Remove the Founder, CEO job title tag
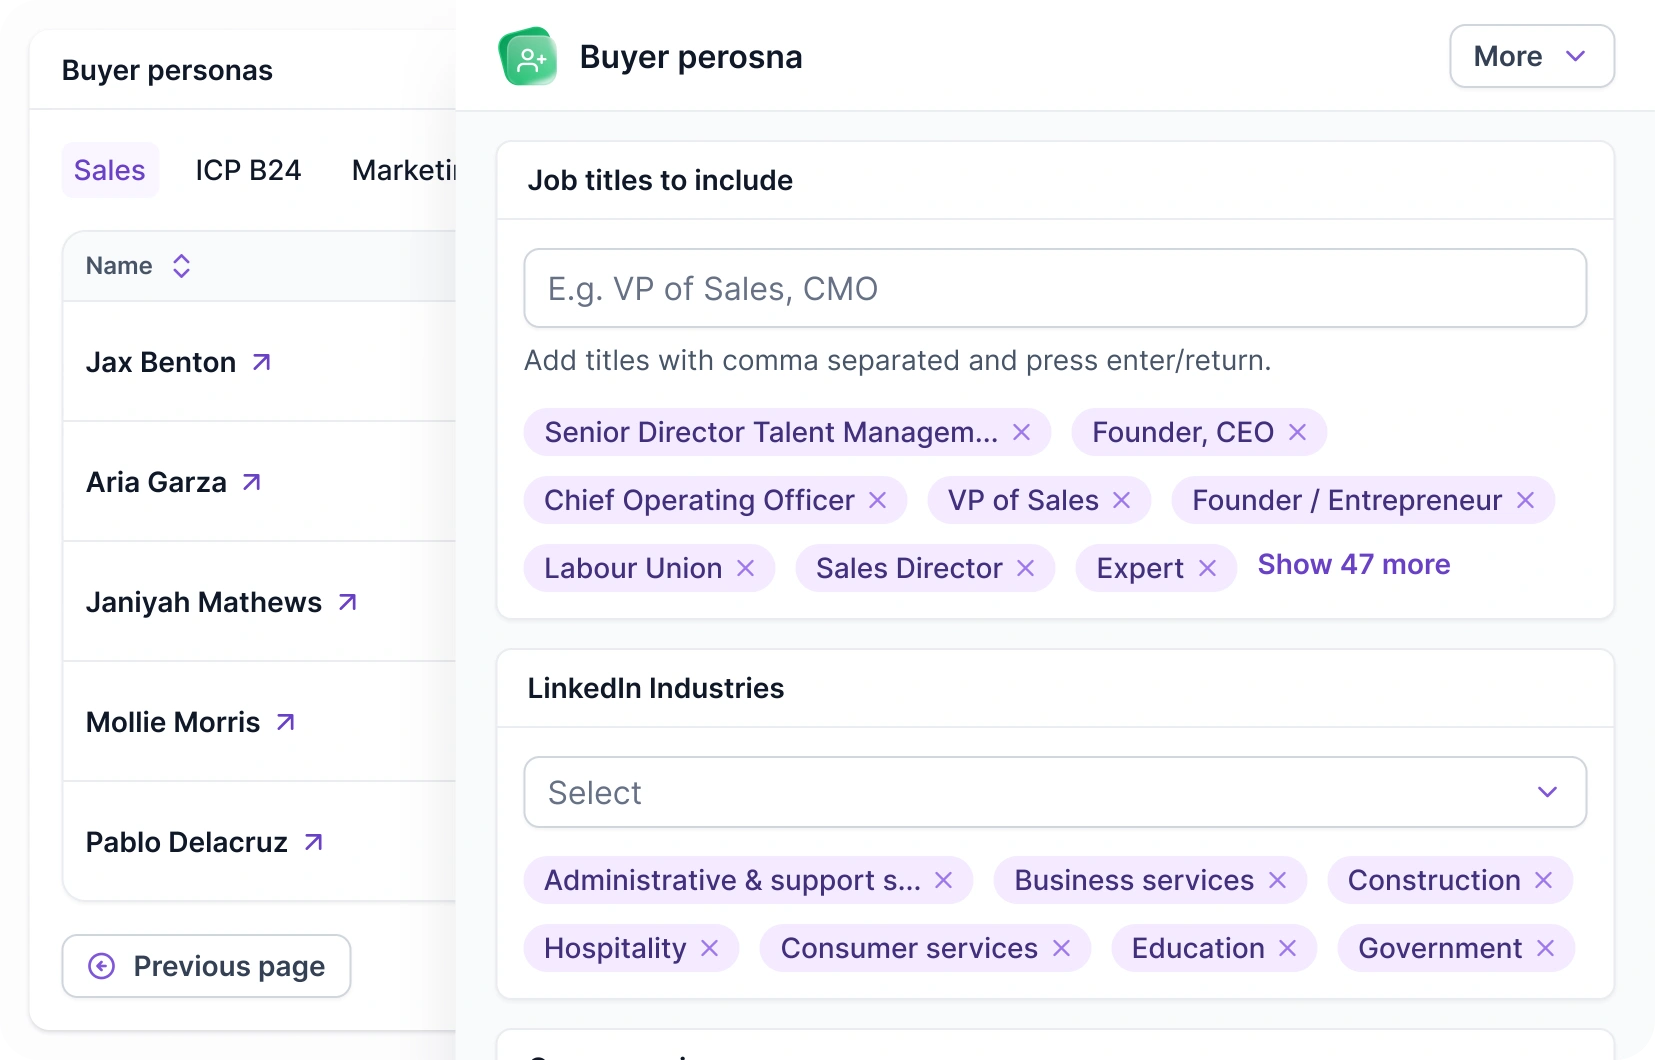This screenshot has height=1060, width=1655. 1297,432
